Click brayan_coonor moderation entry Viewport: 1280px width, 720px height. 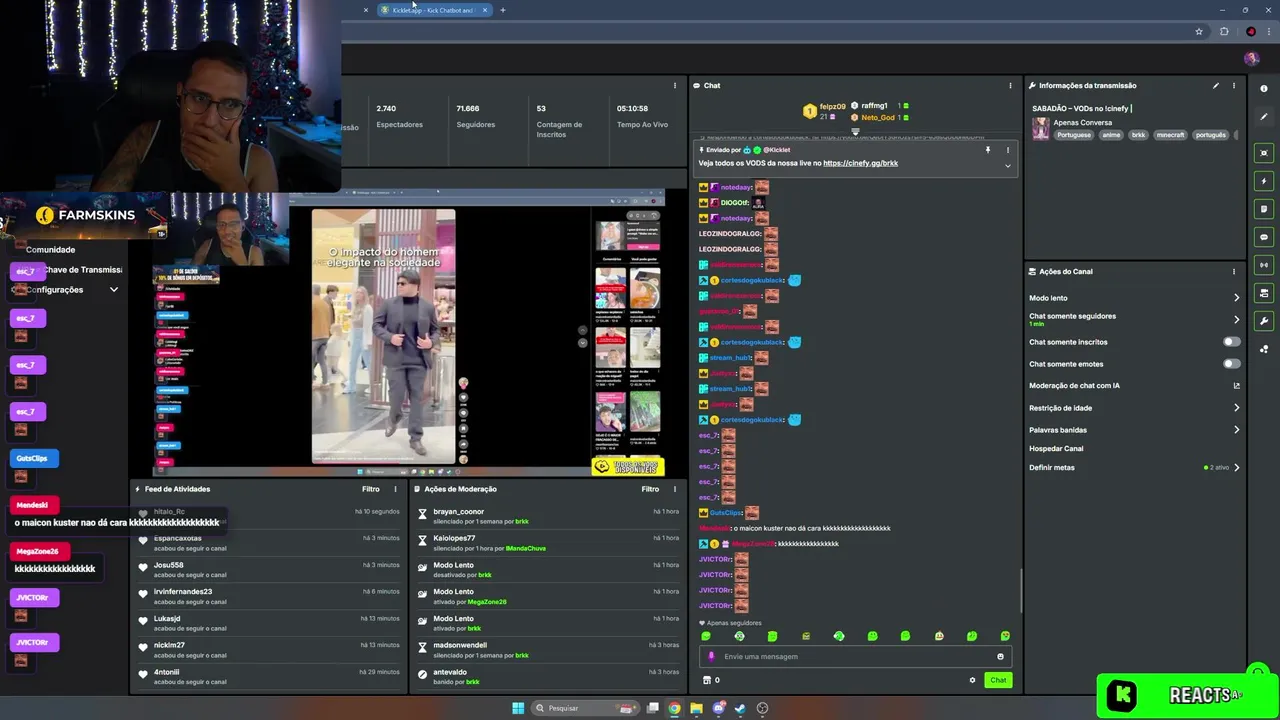click(x=548, y=516)
